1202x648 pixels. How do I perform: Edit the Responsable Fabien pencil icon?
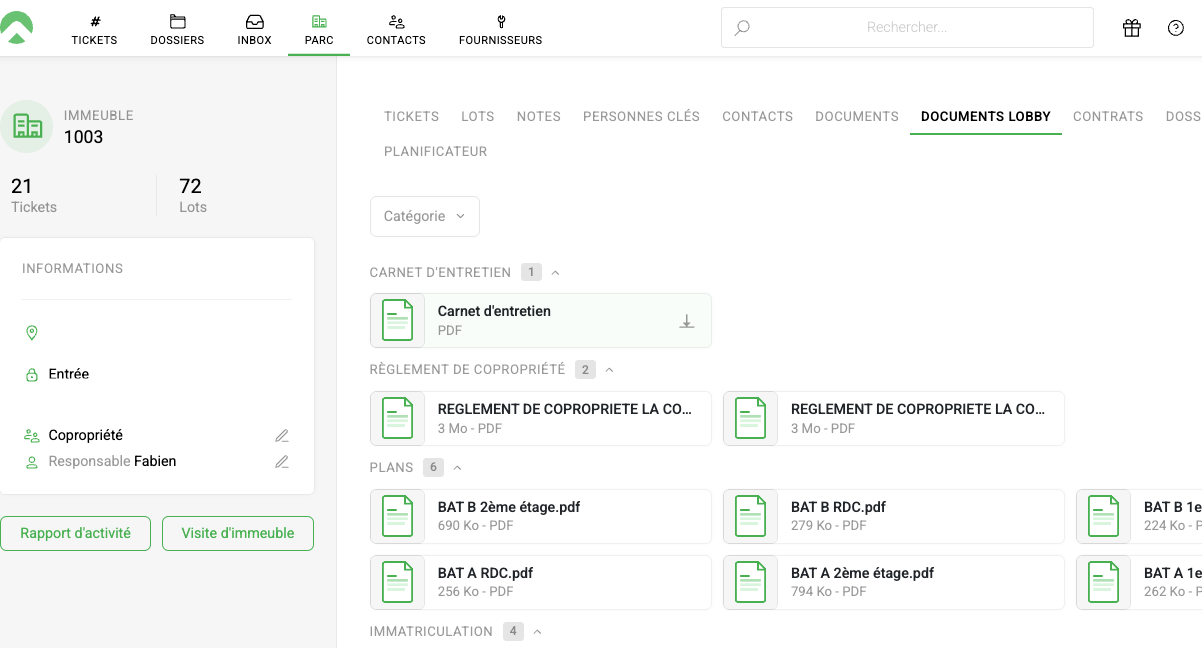[282, 462]
